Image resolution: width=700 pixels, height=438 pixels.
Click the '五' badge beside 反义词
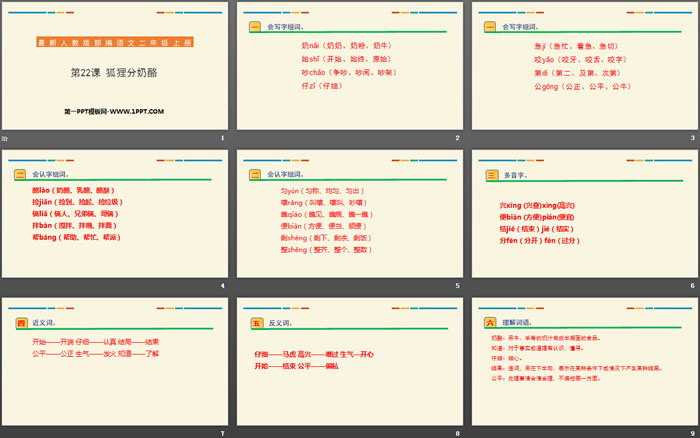coord(256,323)
